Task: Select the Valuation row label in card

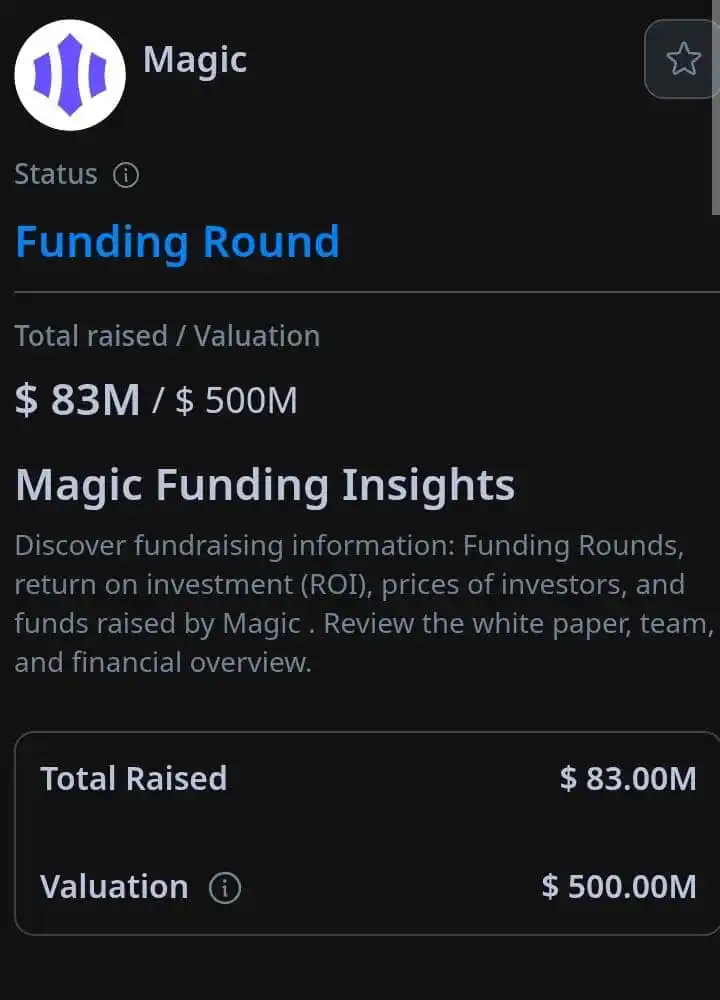Action: pyautogui.click(x=114, y=887)
